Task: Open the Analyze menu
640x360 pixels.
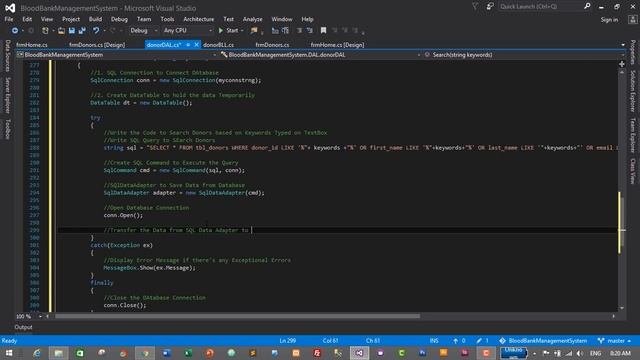Action: click(253, 19)
